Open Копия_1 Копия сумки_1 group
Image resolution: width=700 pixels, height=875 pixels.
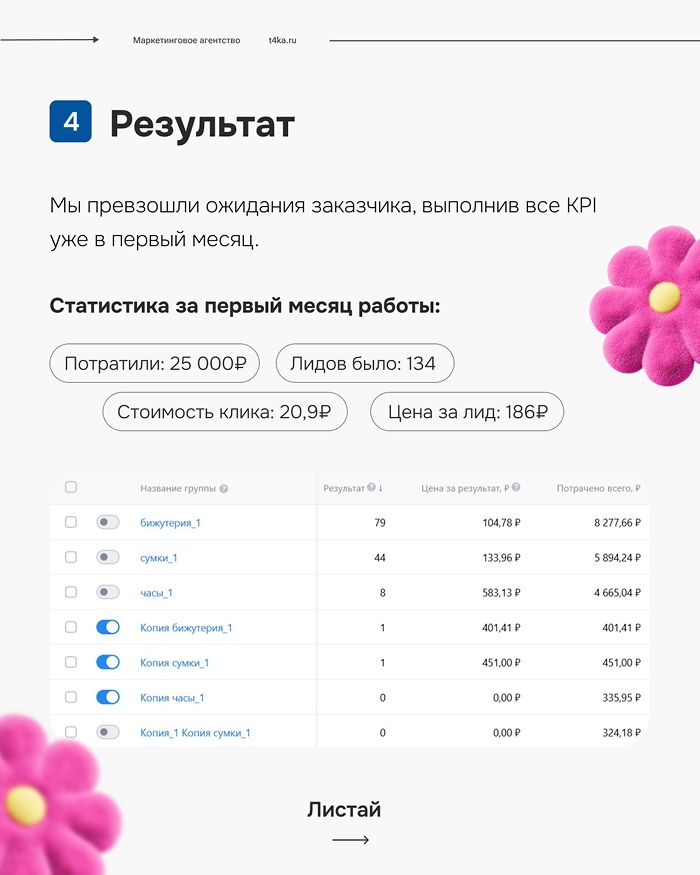click(x=195, y=733)
